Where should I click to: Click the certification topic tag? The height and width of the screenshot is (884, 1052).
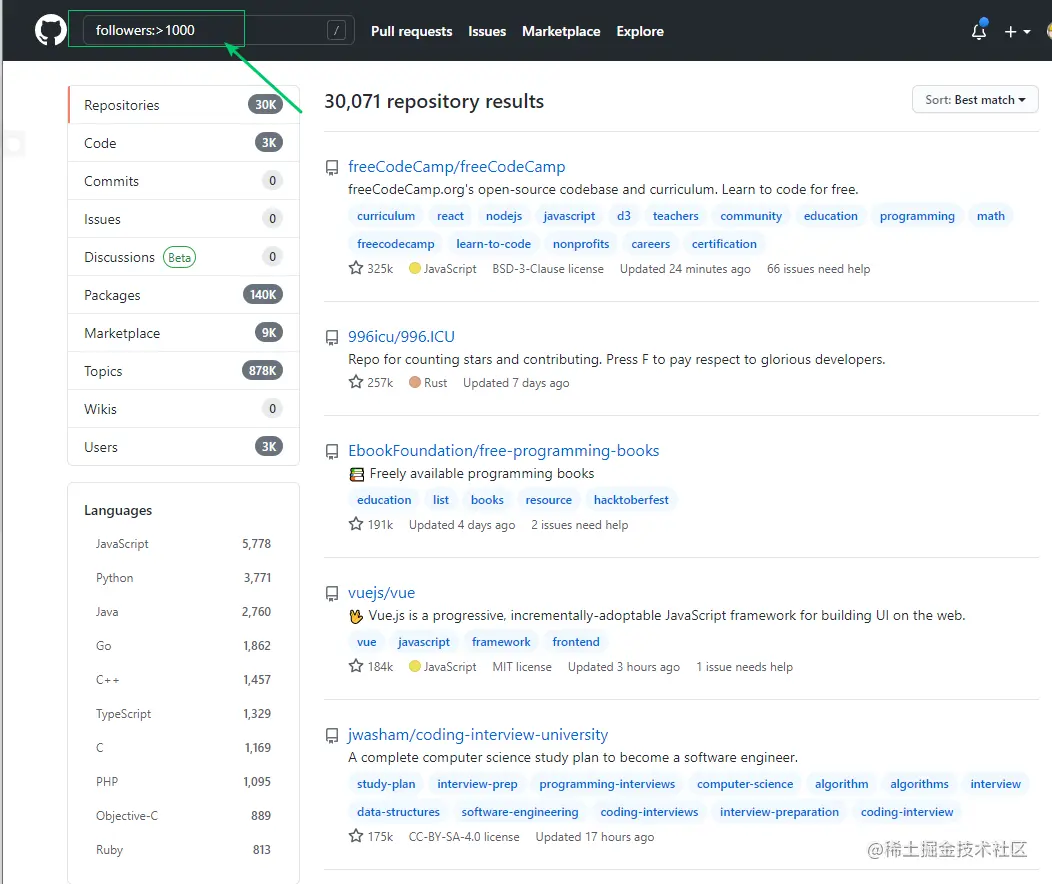(x=724, y=244)
